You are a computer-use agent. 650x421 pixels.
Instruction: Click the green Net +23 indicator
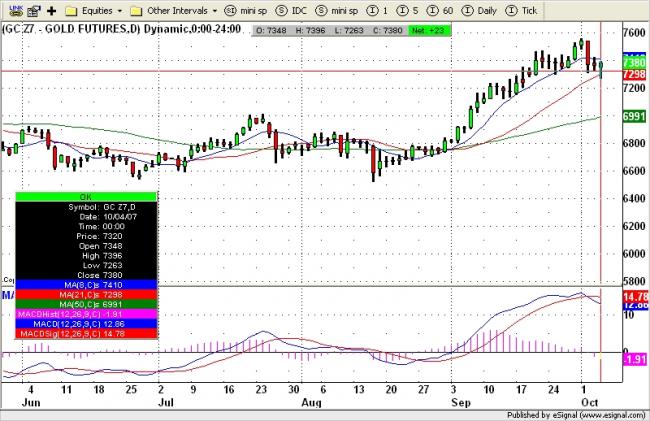429,30
